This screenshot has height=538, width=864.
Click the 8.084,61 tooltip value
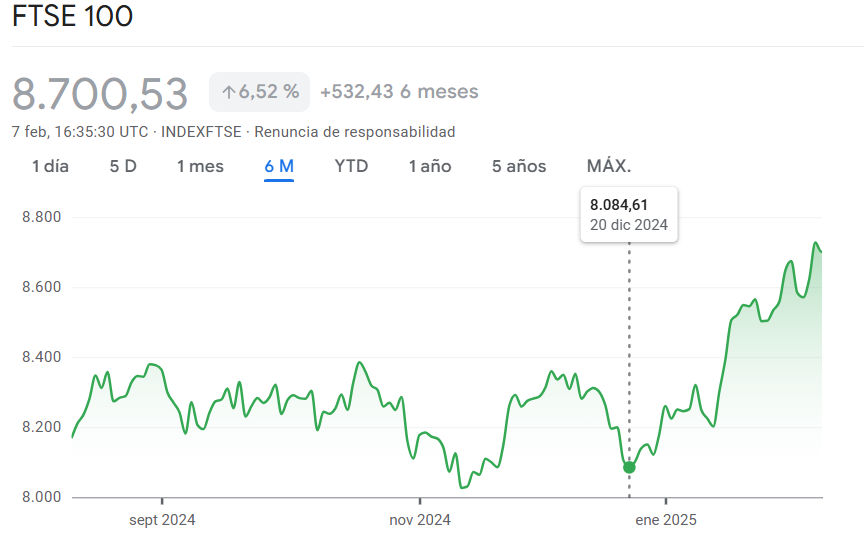tap(619, 205)
